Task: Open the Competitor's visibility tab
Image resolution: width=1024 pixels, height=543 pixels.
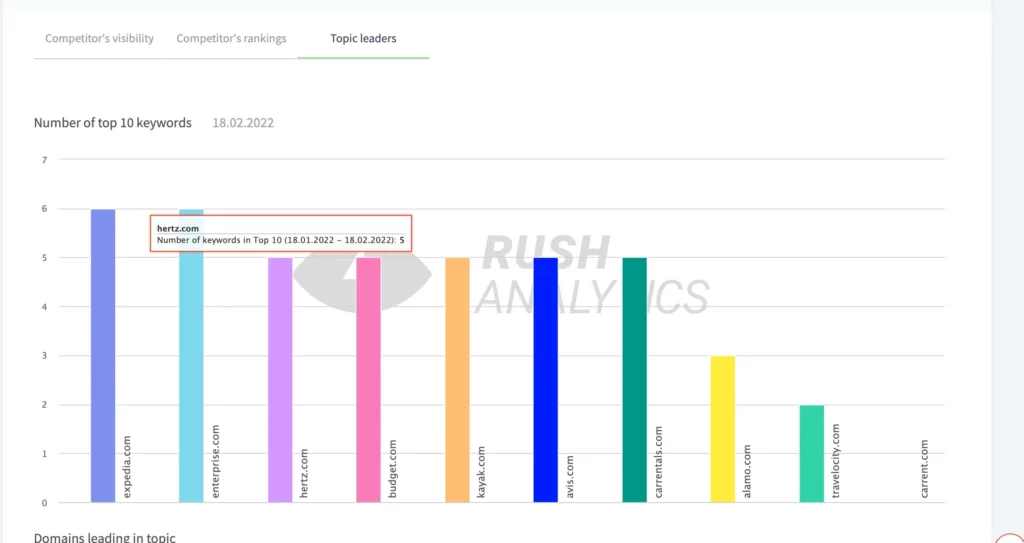Action: (x=99, y=39)
